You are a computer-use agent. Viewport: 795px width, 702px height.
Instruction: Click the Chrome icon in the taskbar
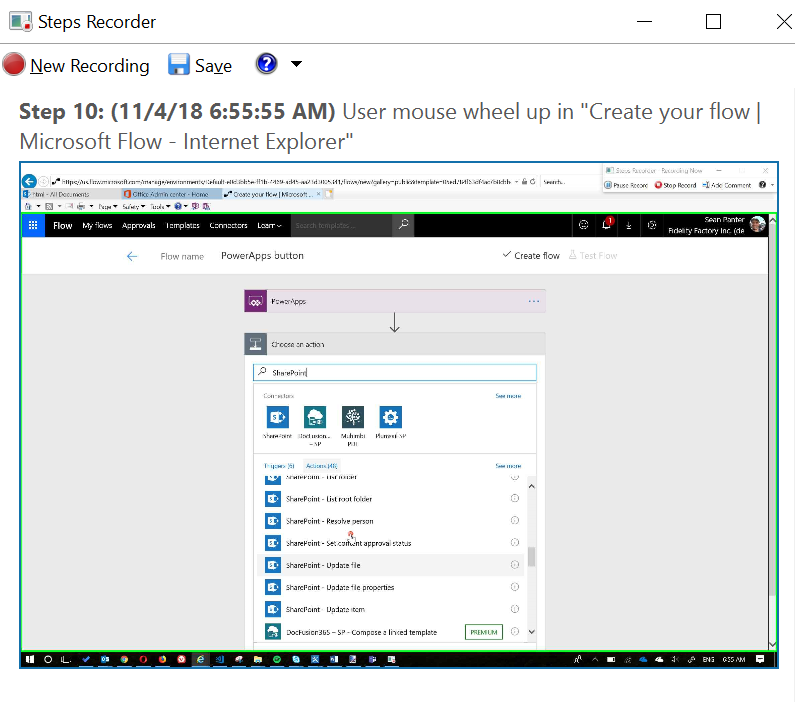(124, 659)
